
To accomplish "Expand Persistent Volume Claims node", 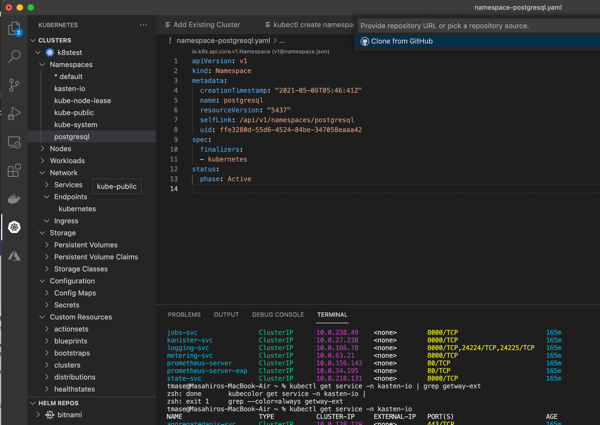I will (x=47, y=257).
